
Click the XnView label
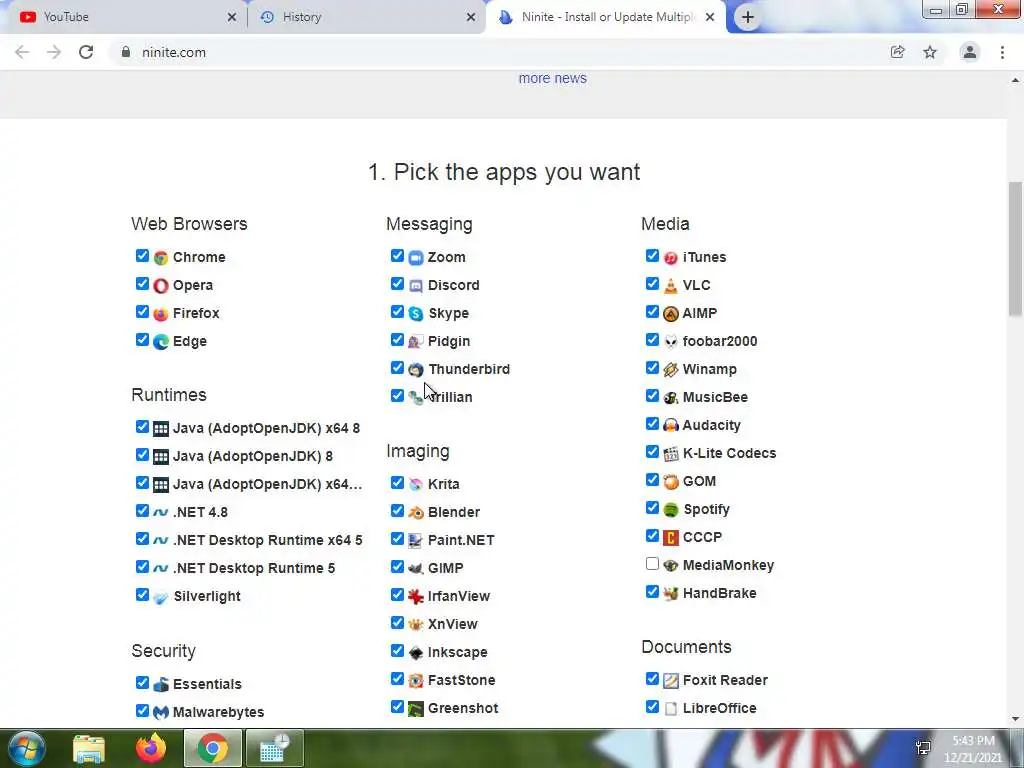(453, 624)
